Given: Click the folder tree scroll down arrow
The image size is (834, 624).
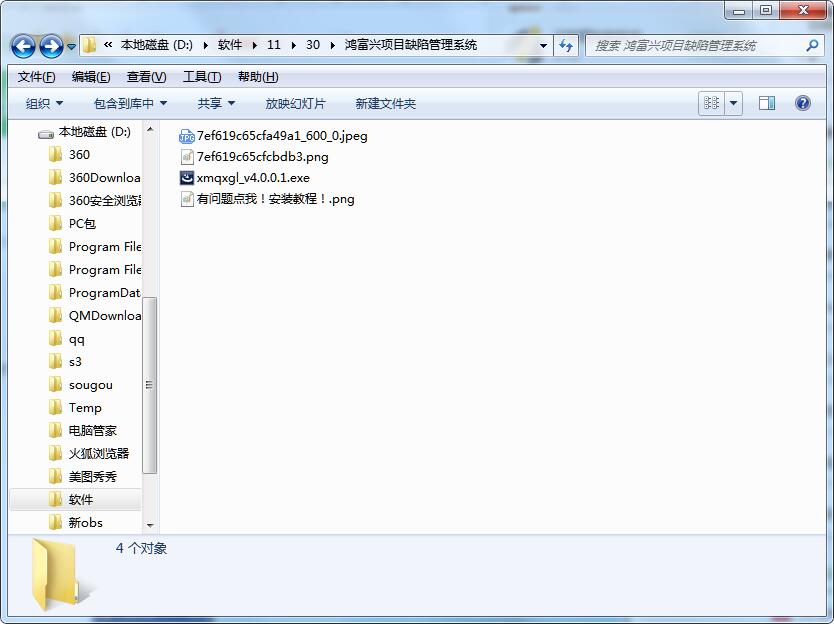Looking at the screenshot, I should coord(151,525).
